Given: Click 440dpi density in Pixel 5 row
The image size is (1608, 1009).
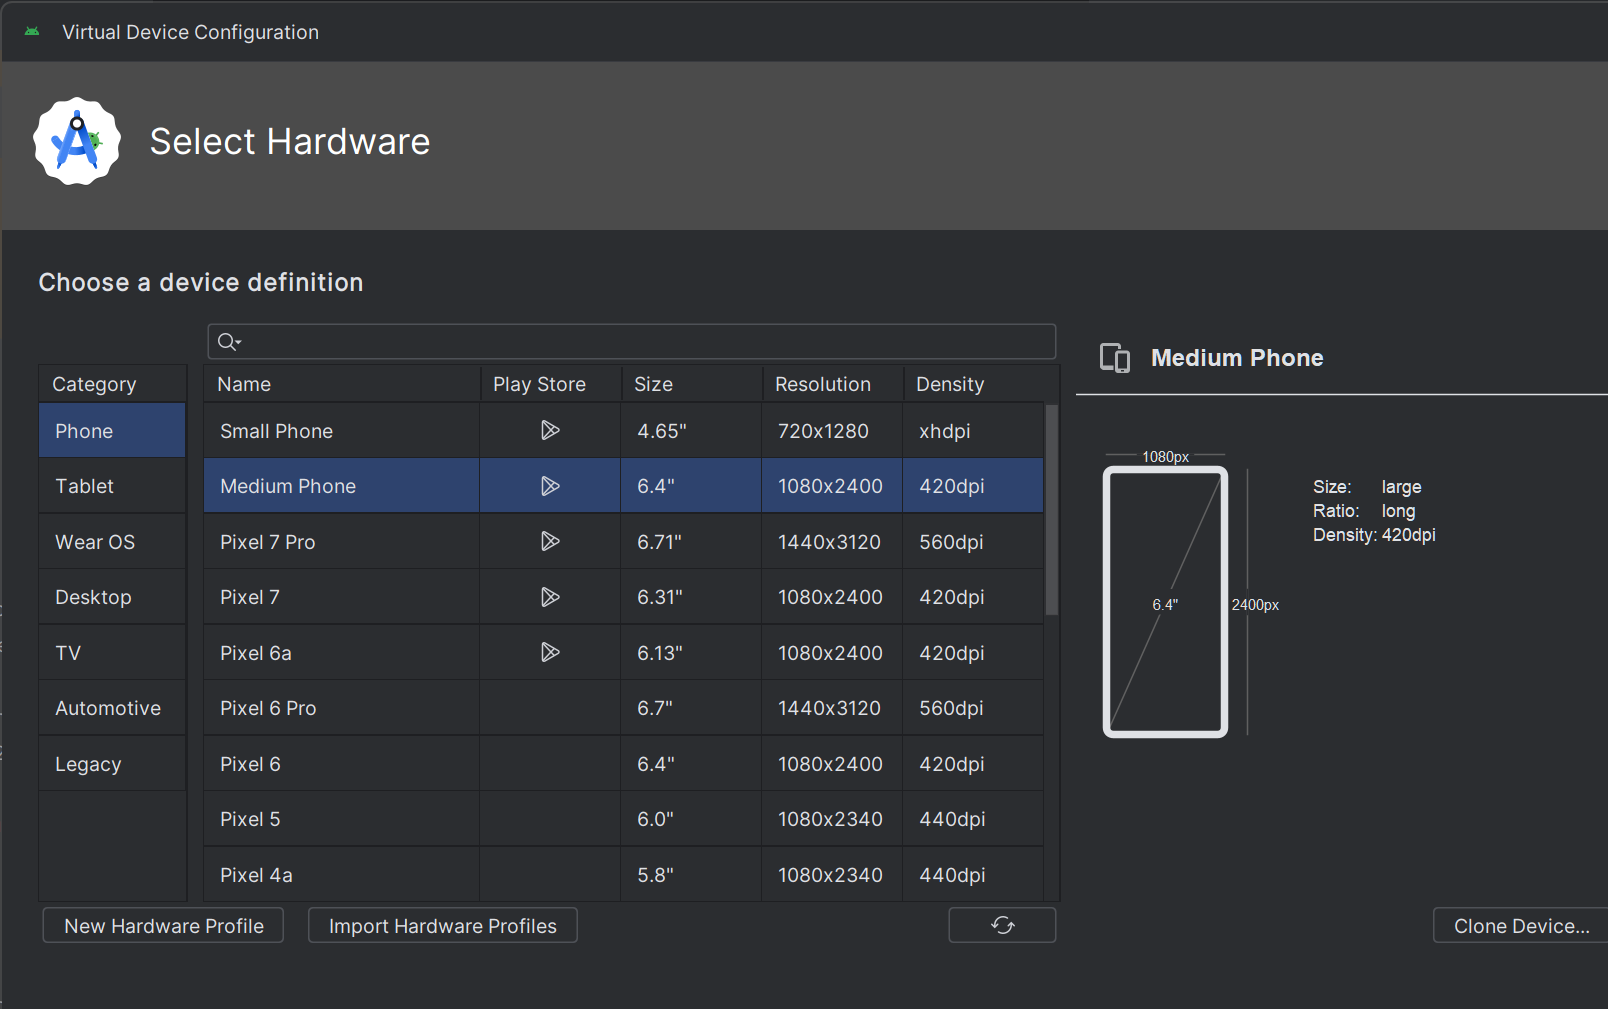Looking at the screenshot, I should (x=973, y=819).
